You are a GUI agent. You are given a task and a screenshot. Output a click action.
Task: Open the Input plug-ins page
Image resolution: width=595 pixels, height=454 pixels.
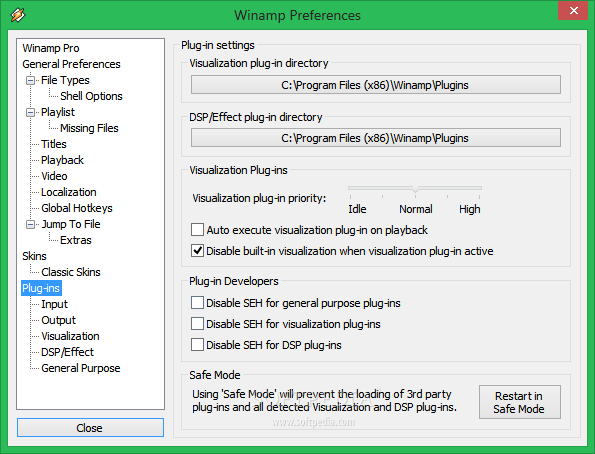tap(55, 304)
